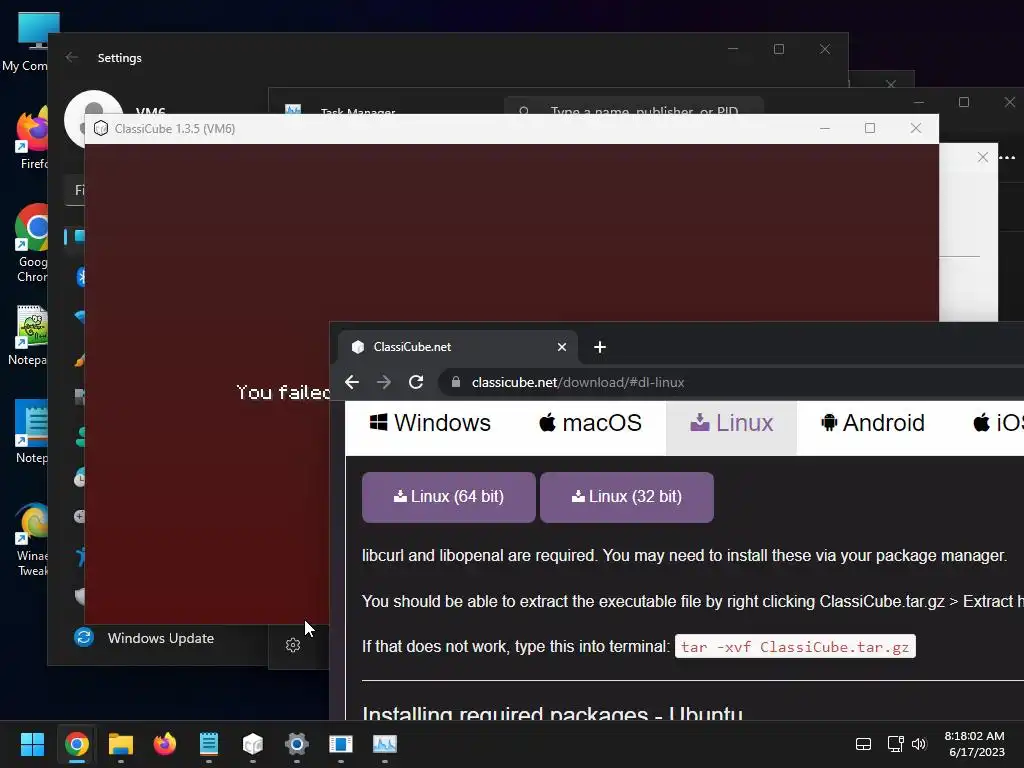Select the Winaero Tweaker desktop shortcut
The image size is (1024, 768).
[x=31, y=539]
